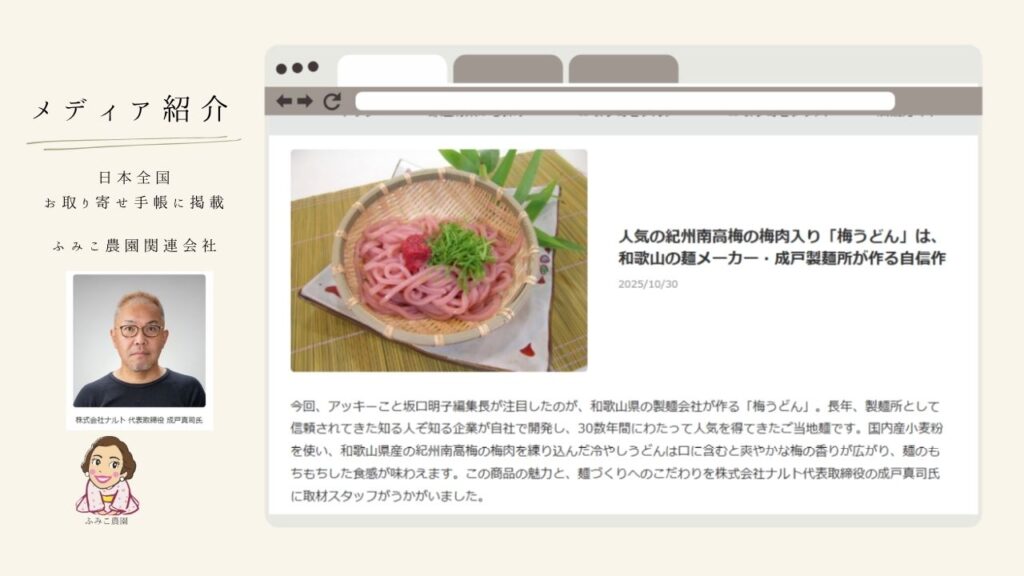Click the 2025/10/30 article date
The height and width of the screenshot is (576, 1024).
pyautogui.click(x=648, y=284)
